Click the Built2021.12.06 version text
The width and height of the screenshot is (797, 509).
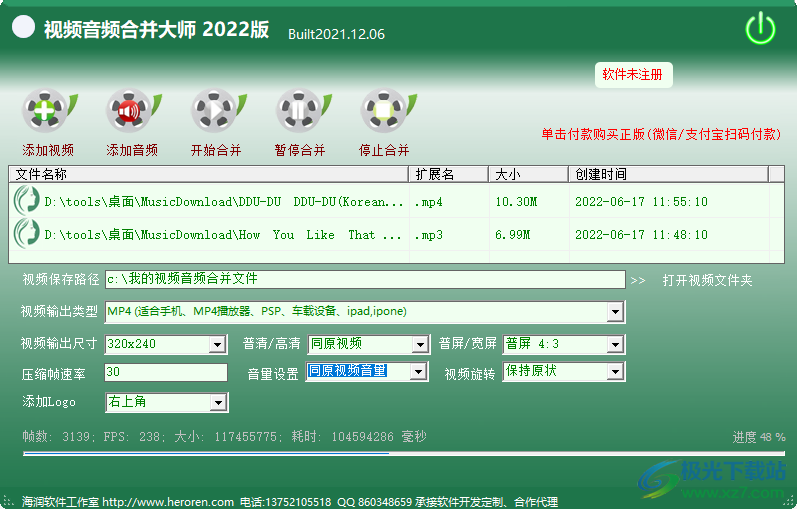pyautogui.click(x=336, y=35)
